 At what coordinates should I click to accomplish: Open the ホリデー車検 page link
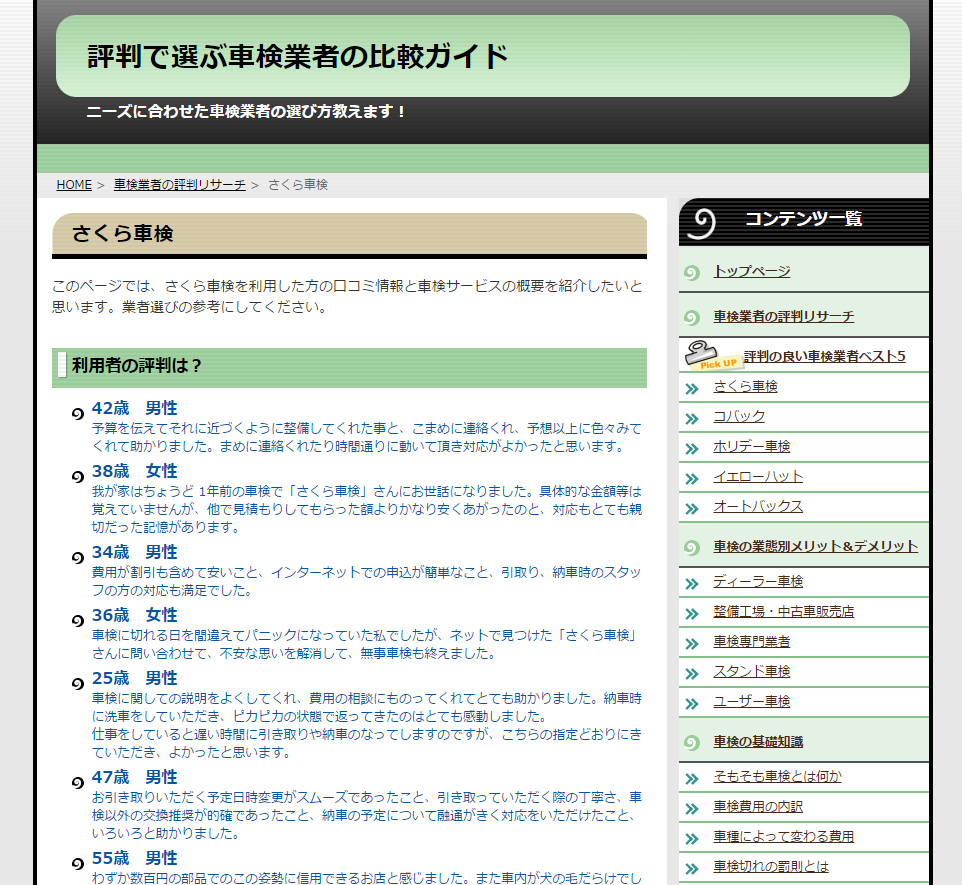click(751, 446)
